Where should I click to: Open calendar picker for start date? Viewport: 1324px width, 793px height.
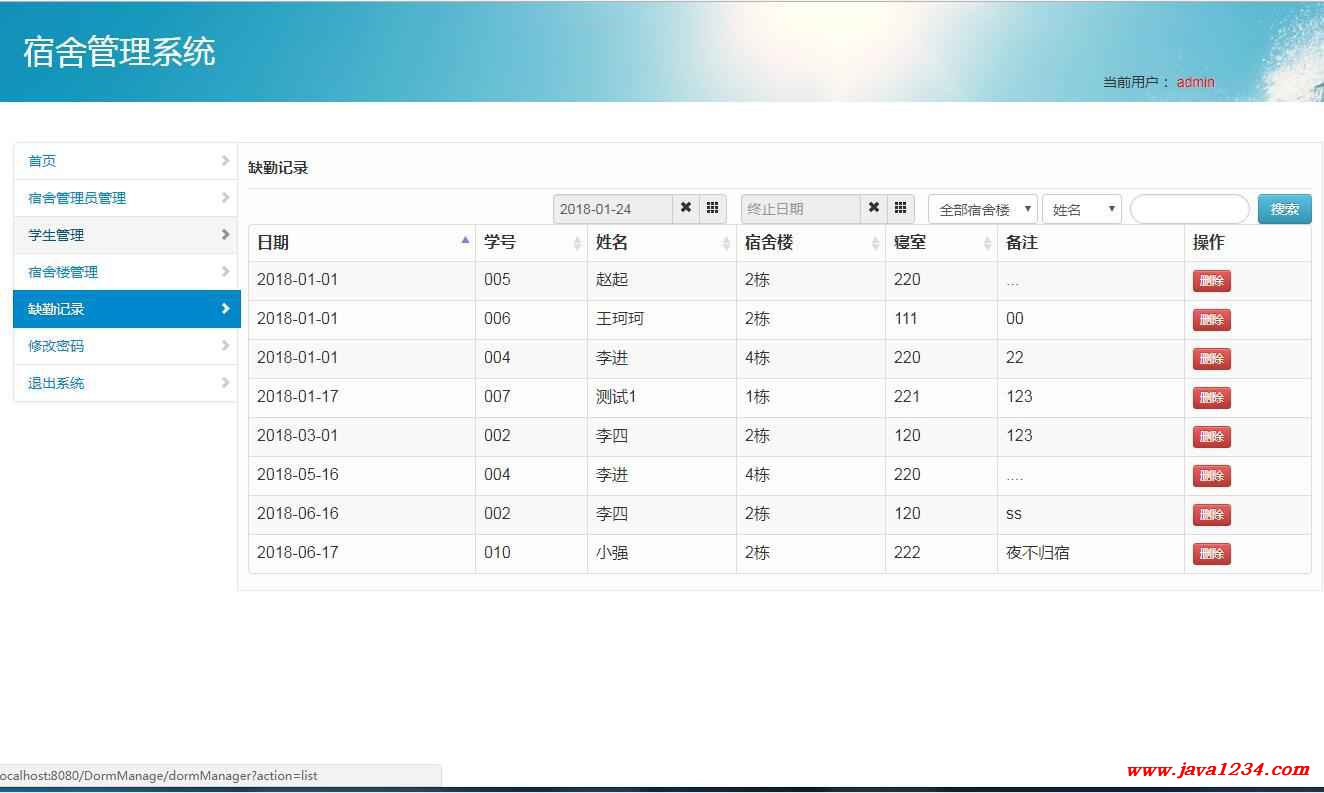[712, 208]
